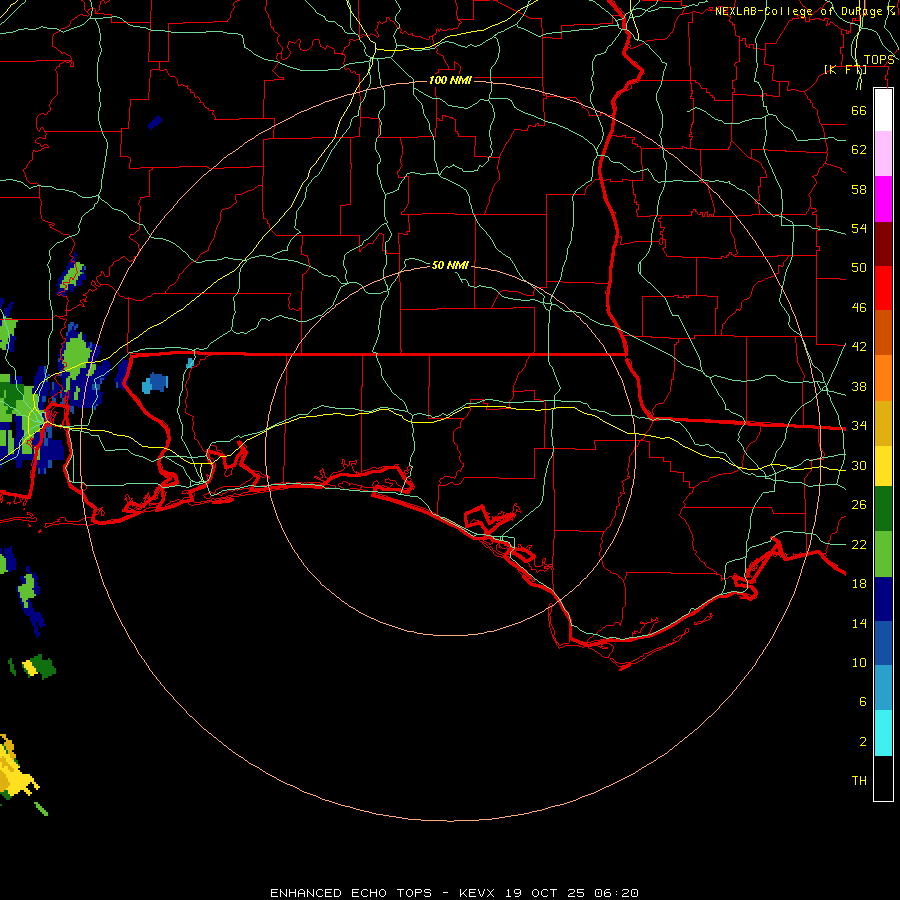Image resolution: width=900 pixels, height=900 pixels.
Task: Click the 'TH' threshold legend label
Action: 859,781
